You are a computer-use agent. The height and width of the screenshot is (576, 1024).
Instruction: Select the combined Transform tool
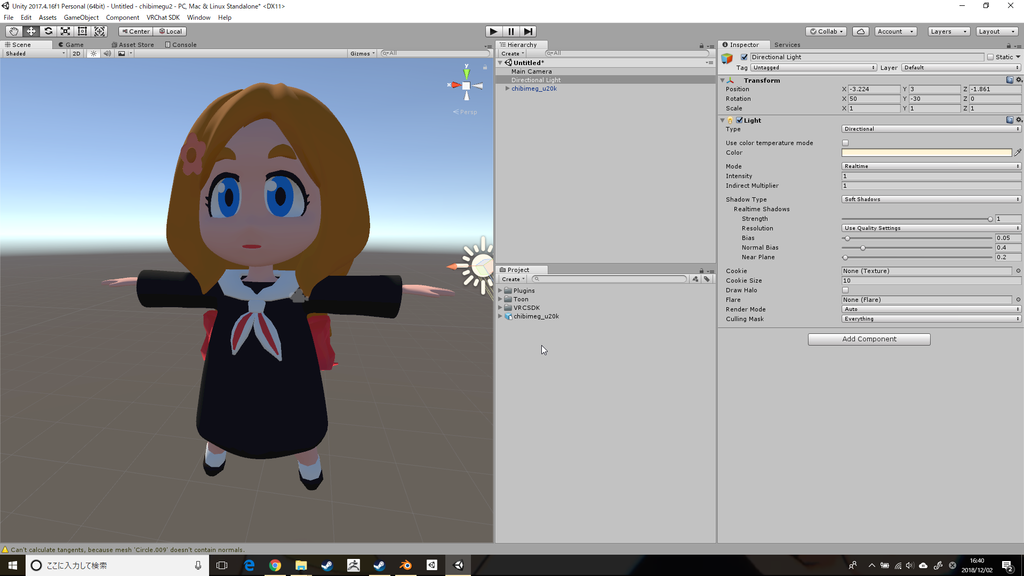99,31
